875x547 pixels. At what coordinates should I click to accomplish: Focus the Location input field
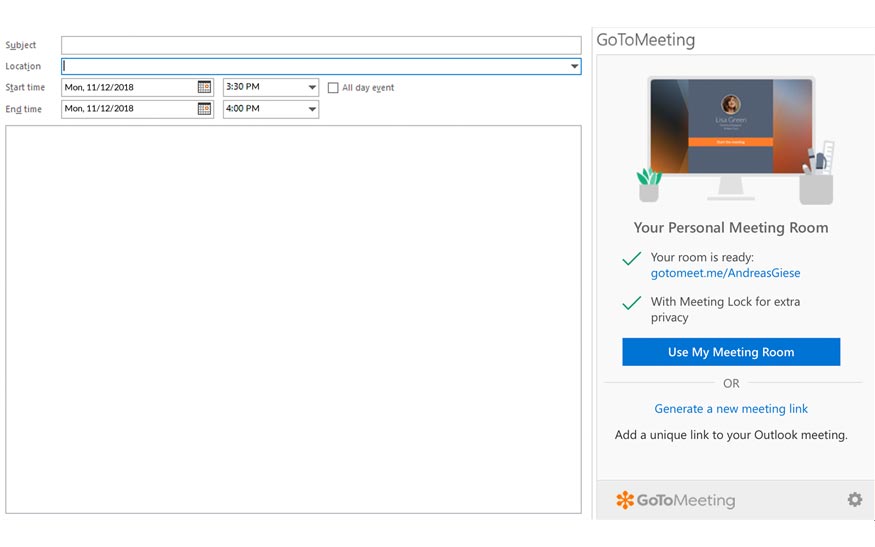(x=321, y=66)
